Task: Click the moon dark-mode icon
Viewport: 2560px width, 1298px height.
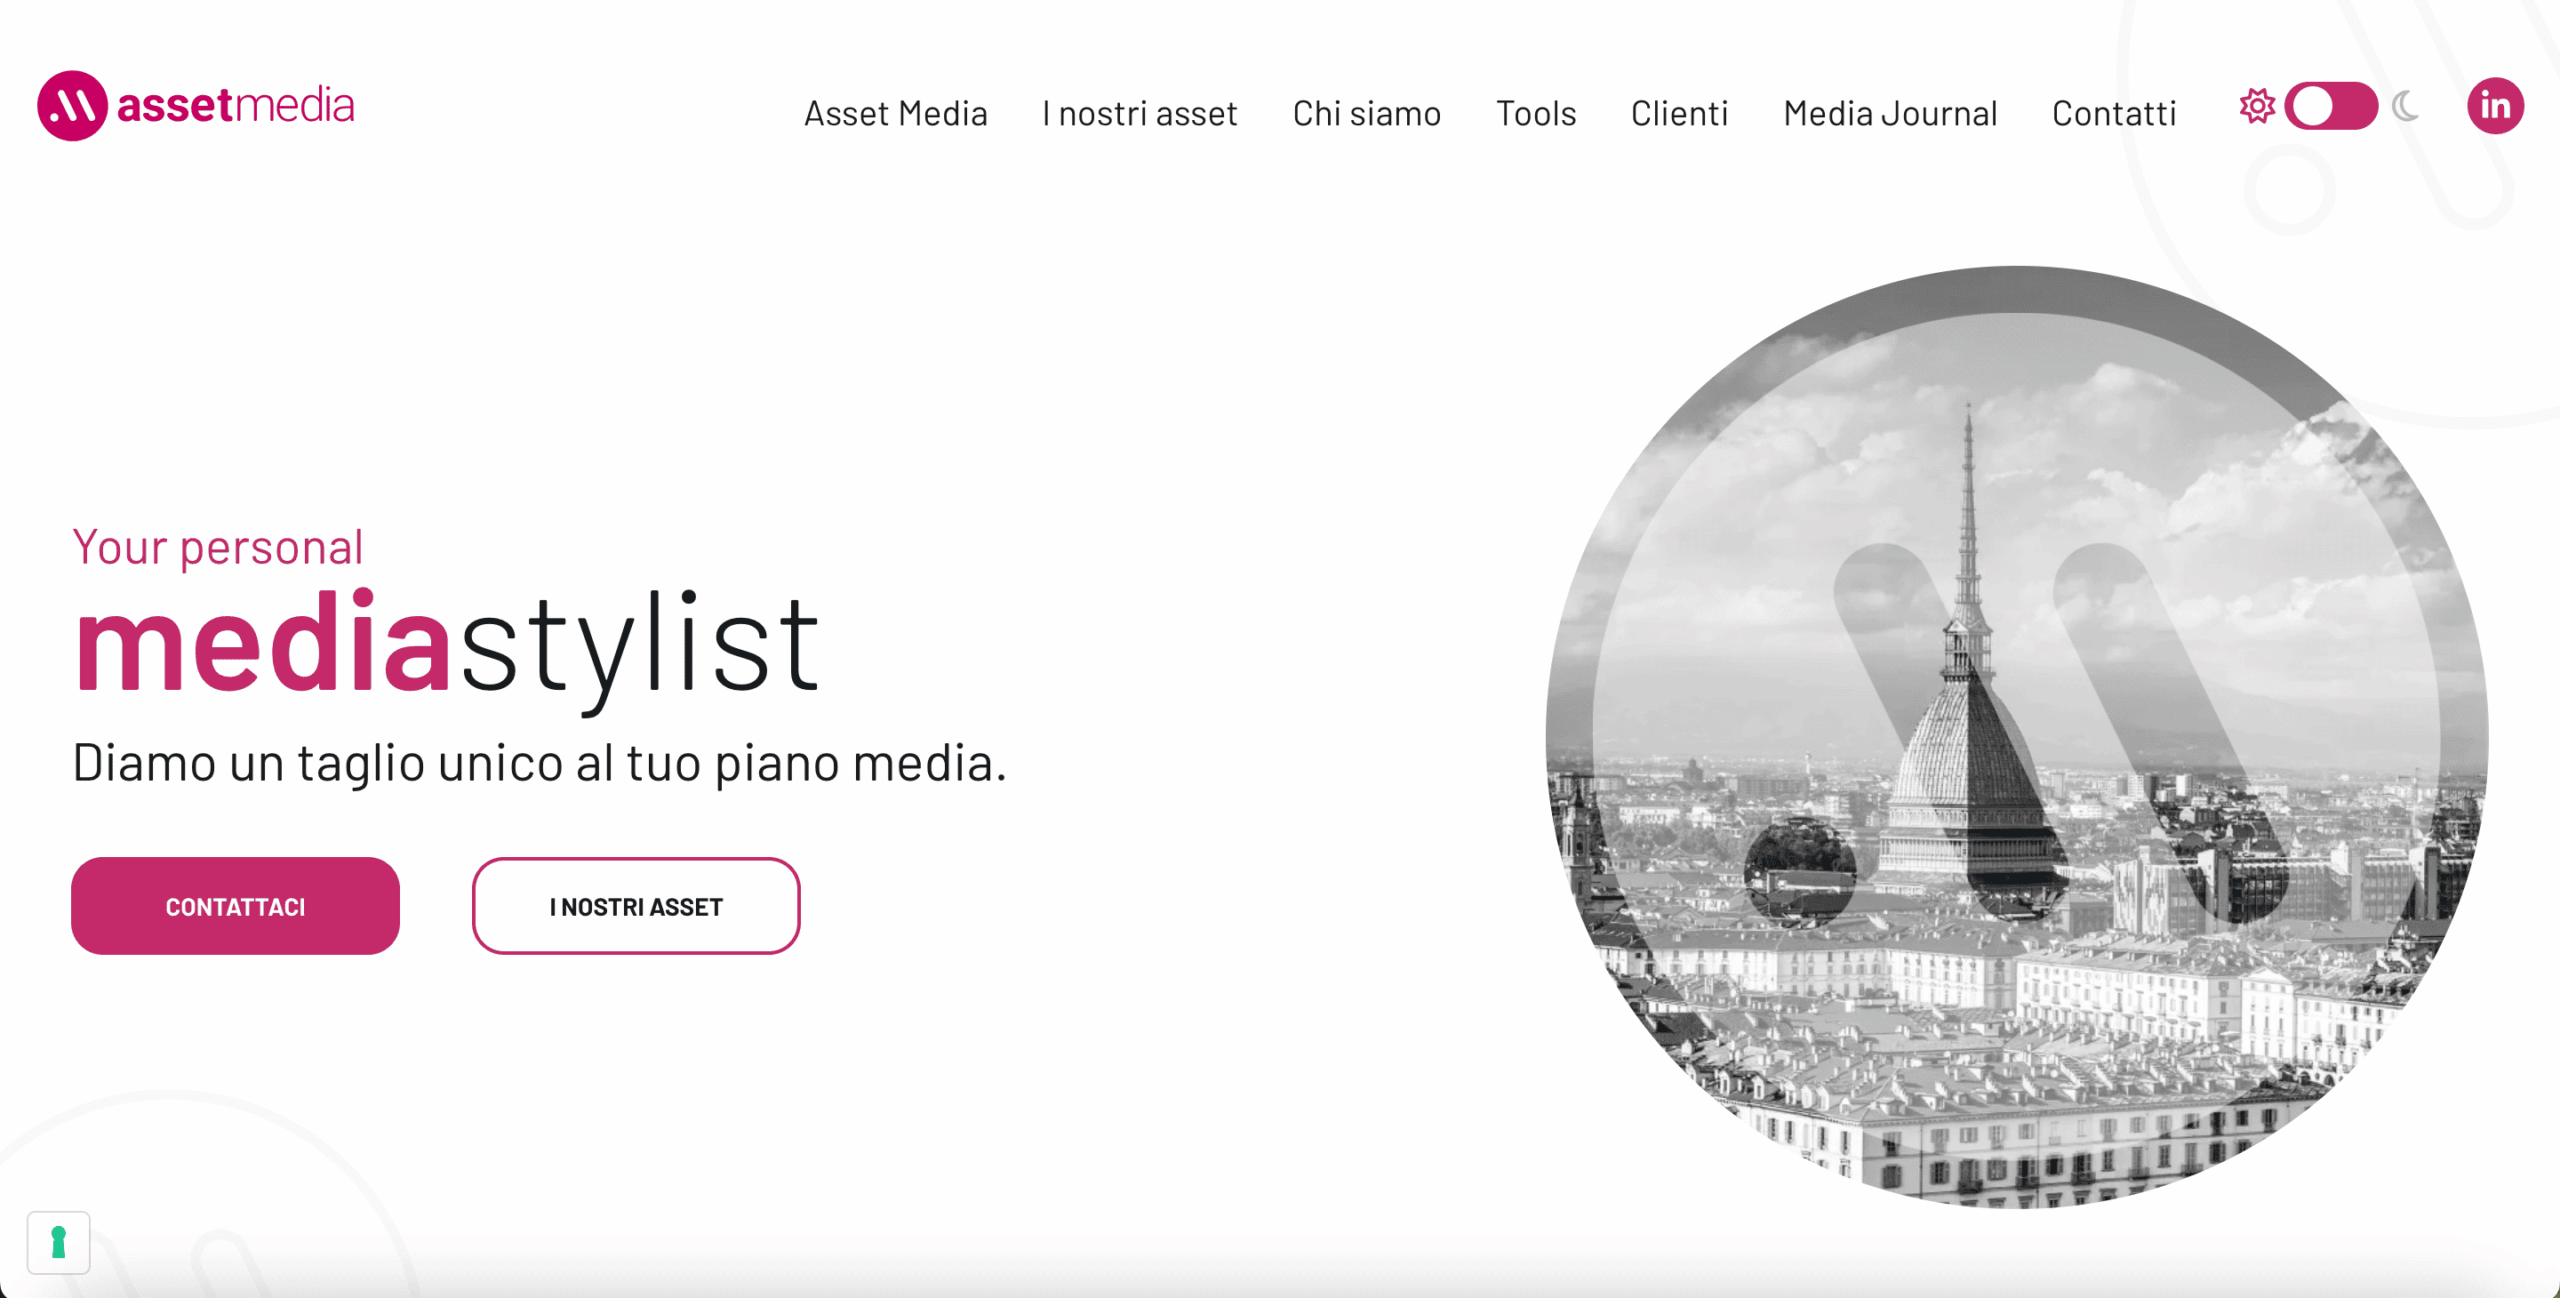Action: pyautogui.click(x=2406, y=106)
